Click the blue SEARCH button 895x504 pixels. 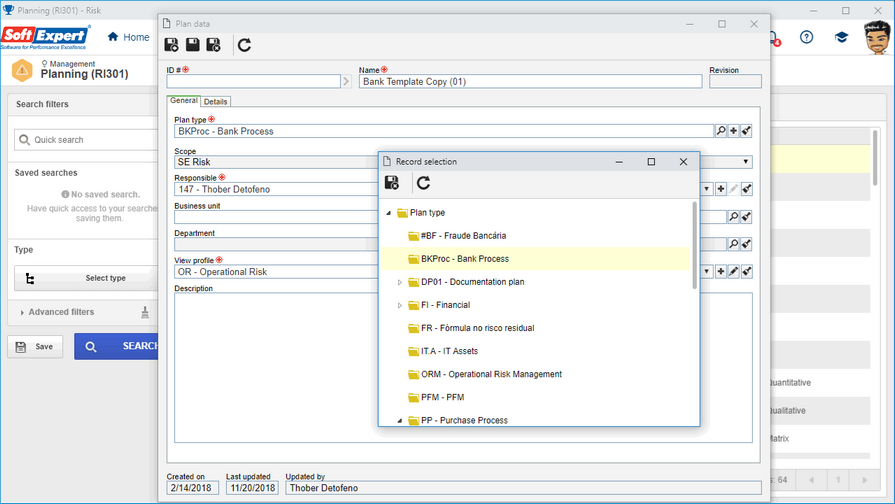pyautogui.click(x=116, y=346)
